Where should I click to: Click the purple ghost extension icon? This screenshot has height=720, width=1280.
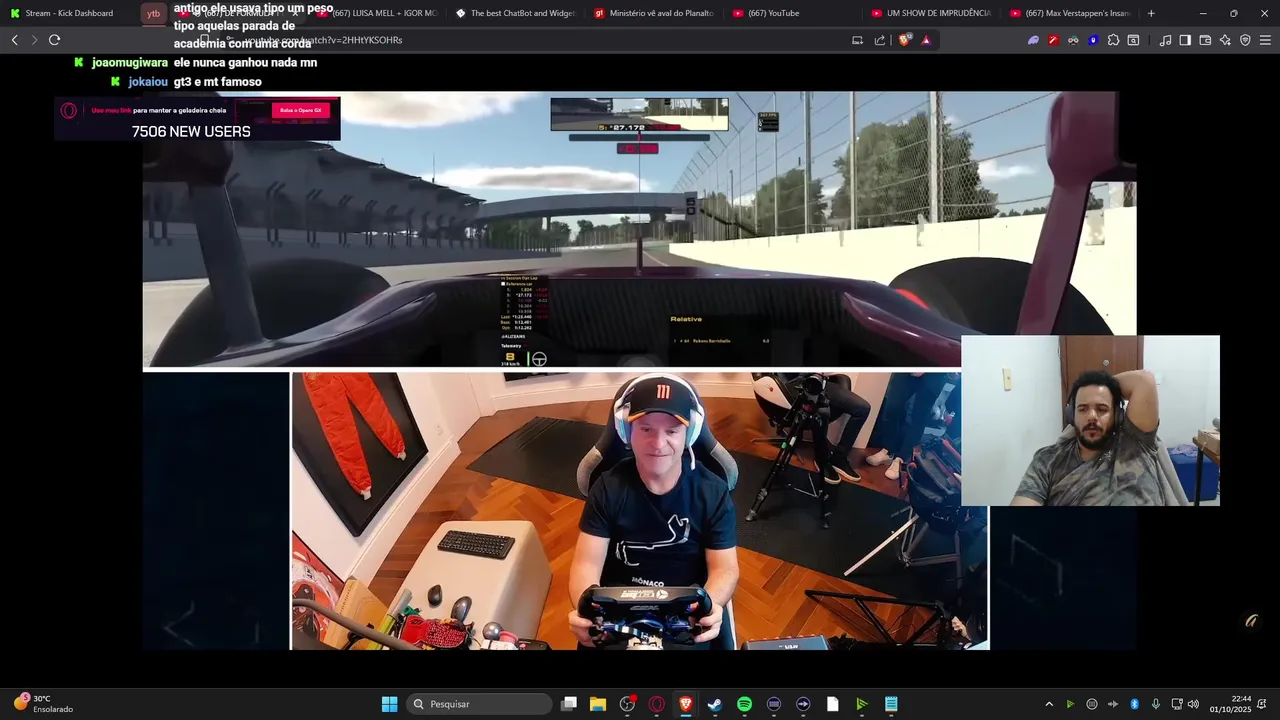[x=1033, y=40]
